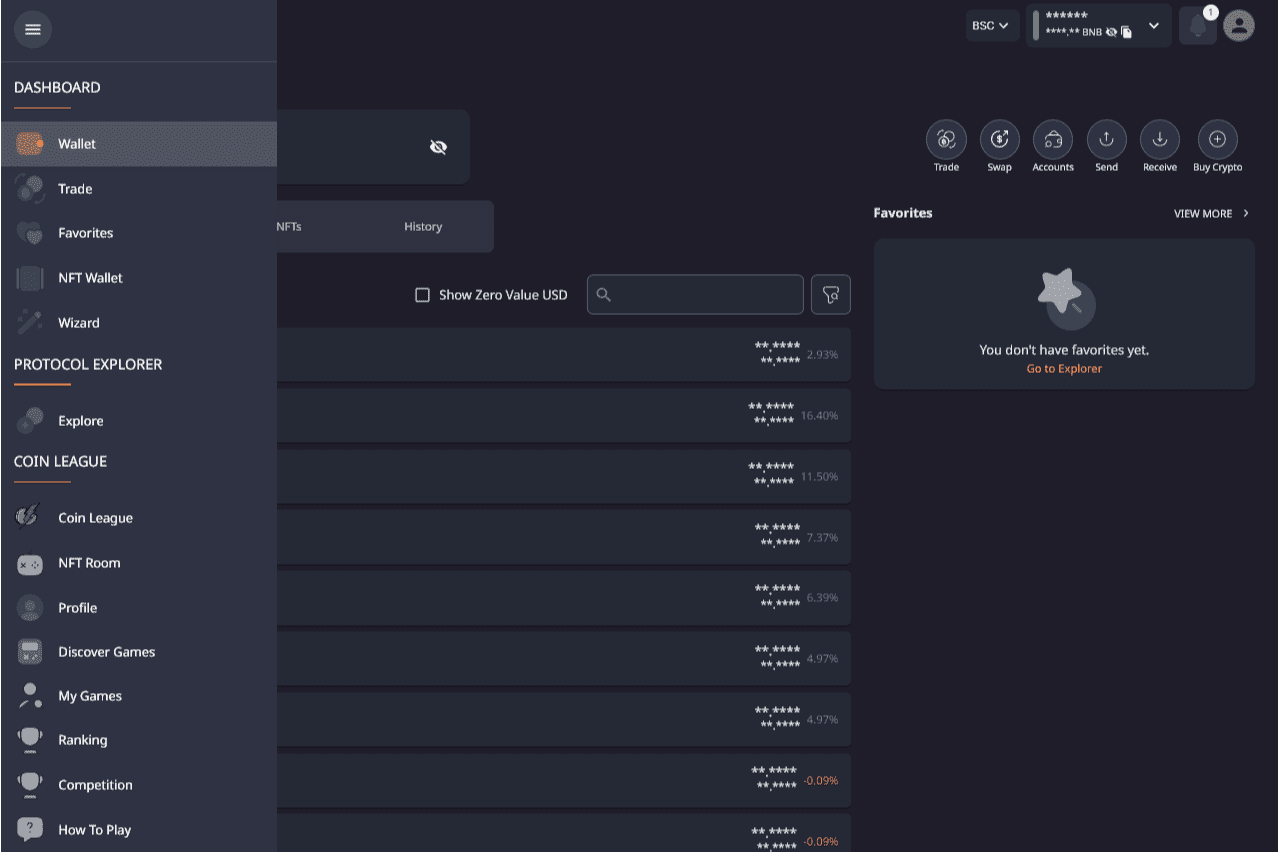Click the Competition trophy icon
Screen dimensions: 1278x852
30,785
